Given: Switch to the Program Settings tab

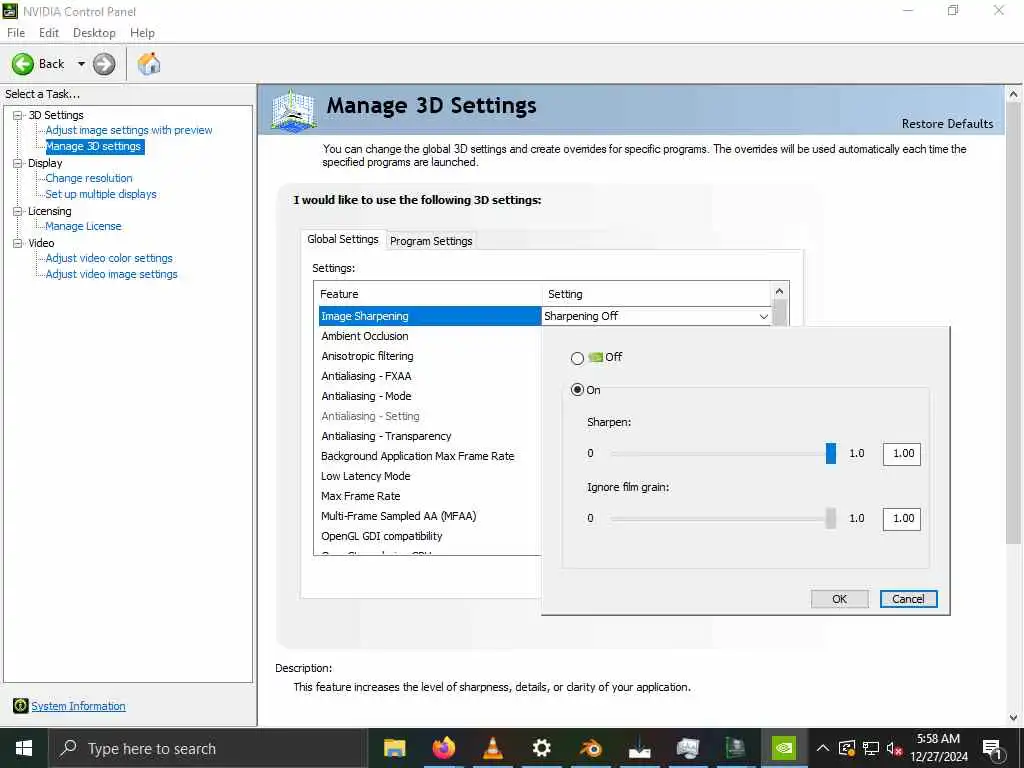Looking at the screenshot, I should (431, 241).
